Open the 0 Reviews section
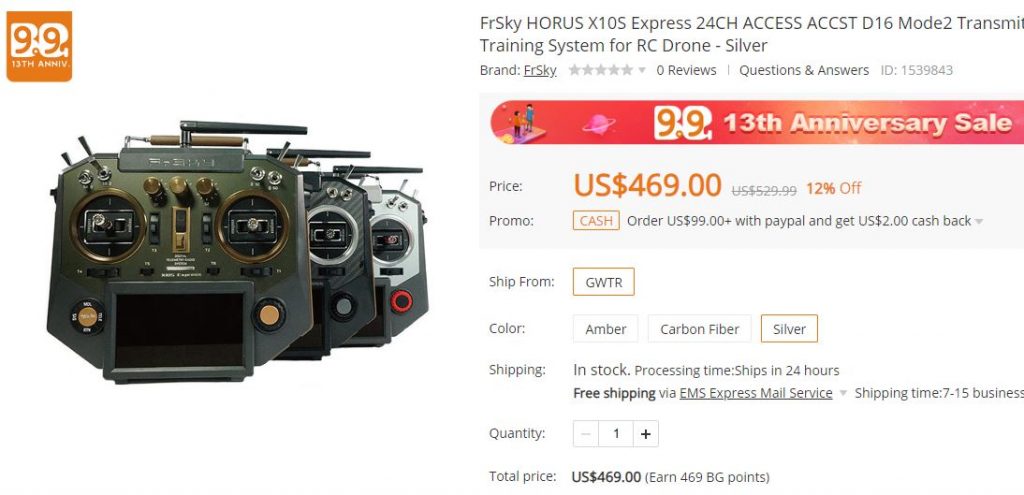This screenshot has height=495, width=1024. tap(686, 70)
